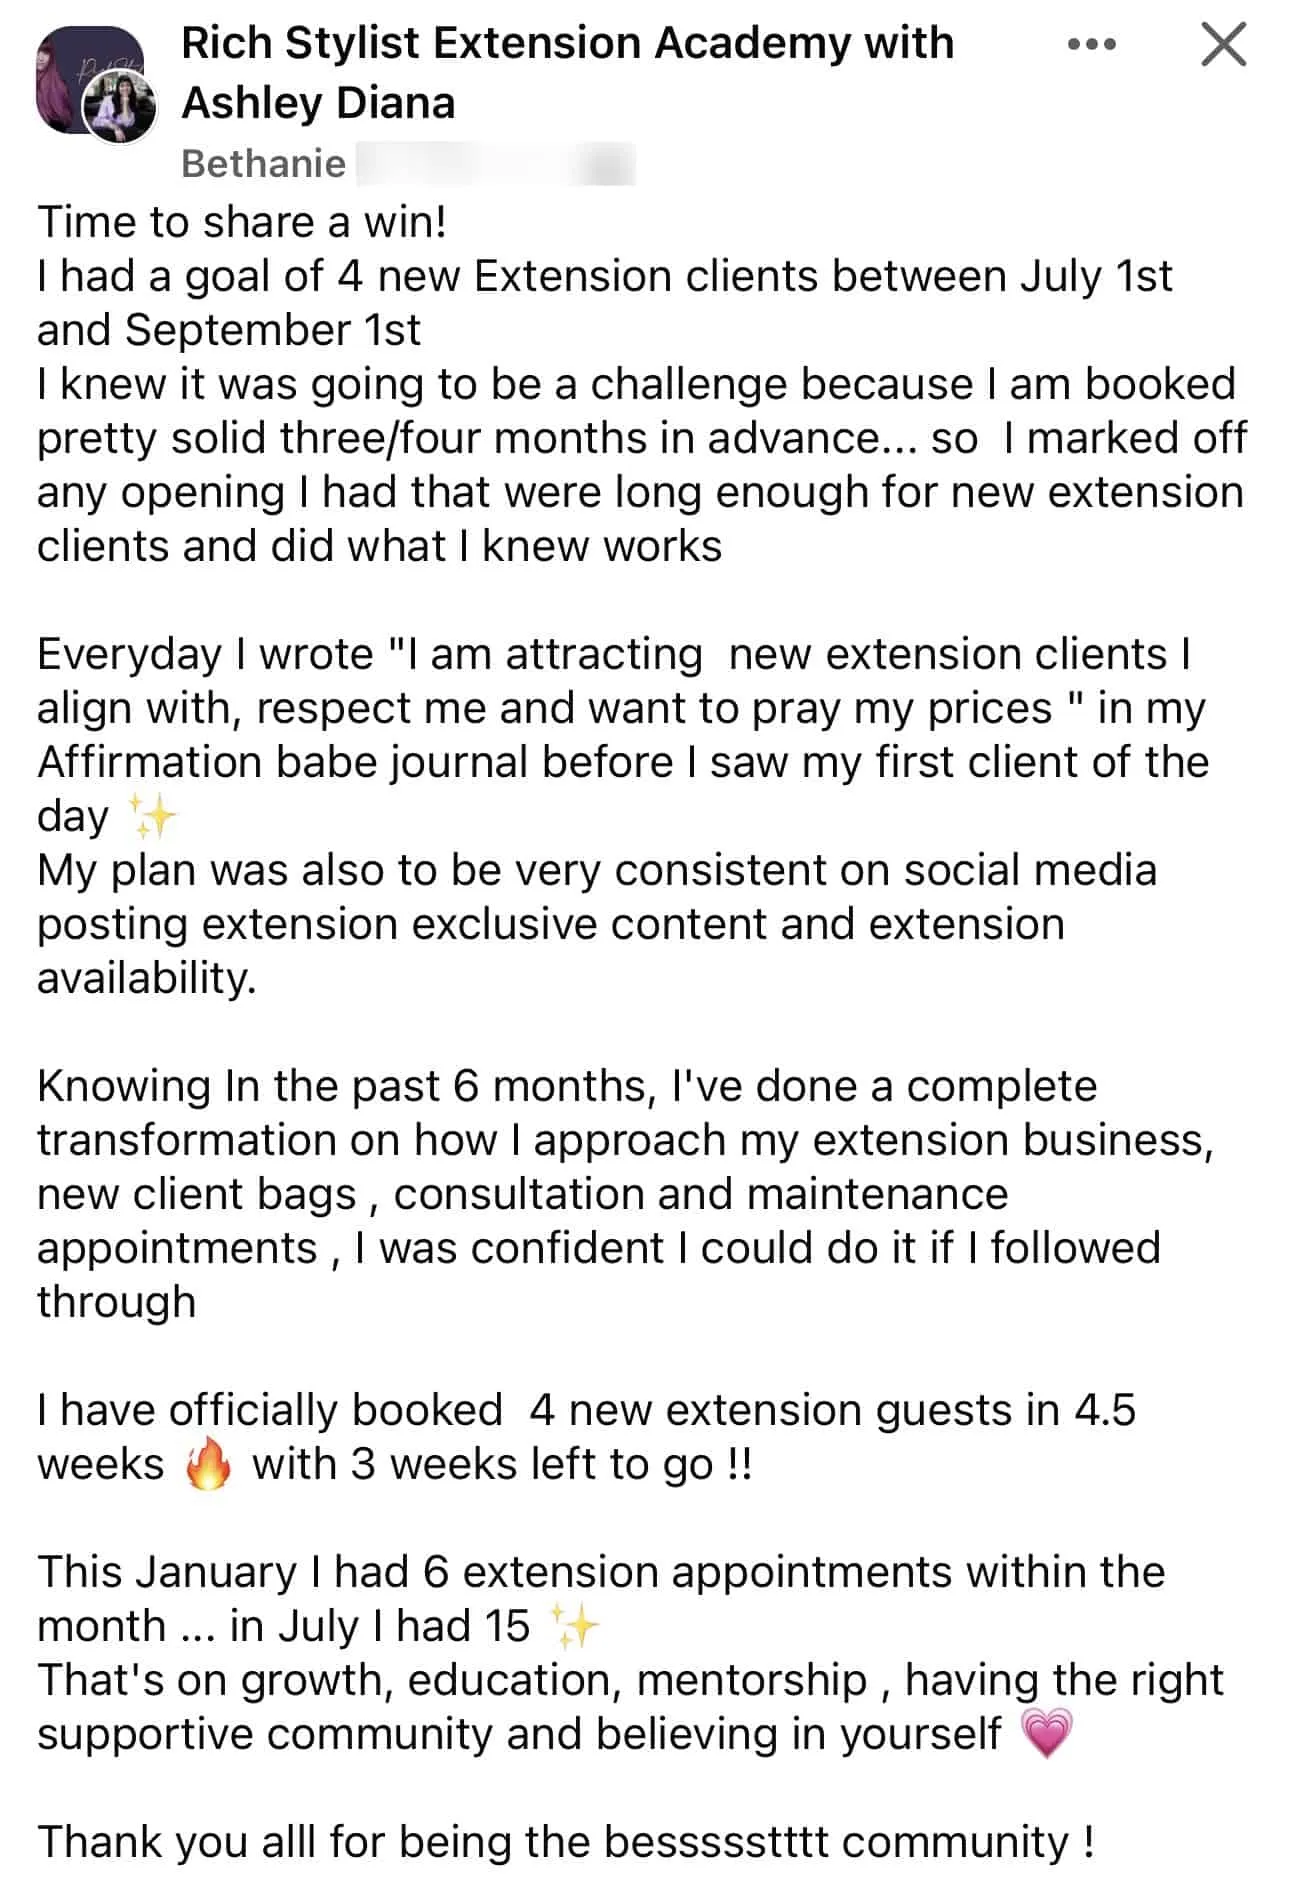View the author's circular profile picture
Viewport: 1290px width, 1897px height.
(119, 108)
